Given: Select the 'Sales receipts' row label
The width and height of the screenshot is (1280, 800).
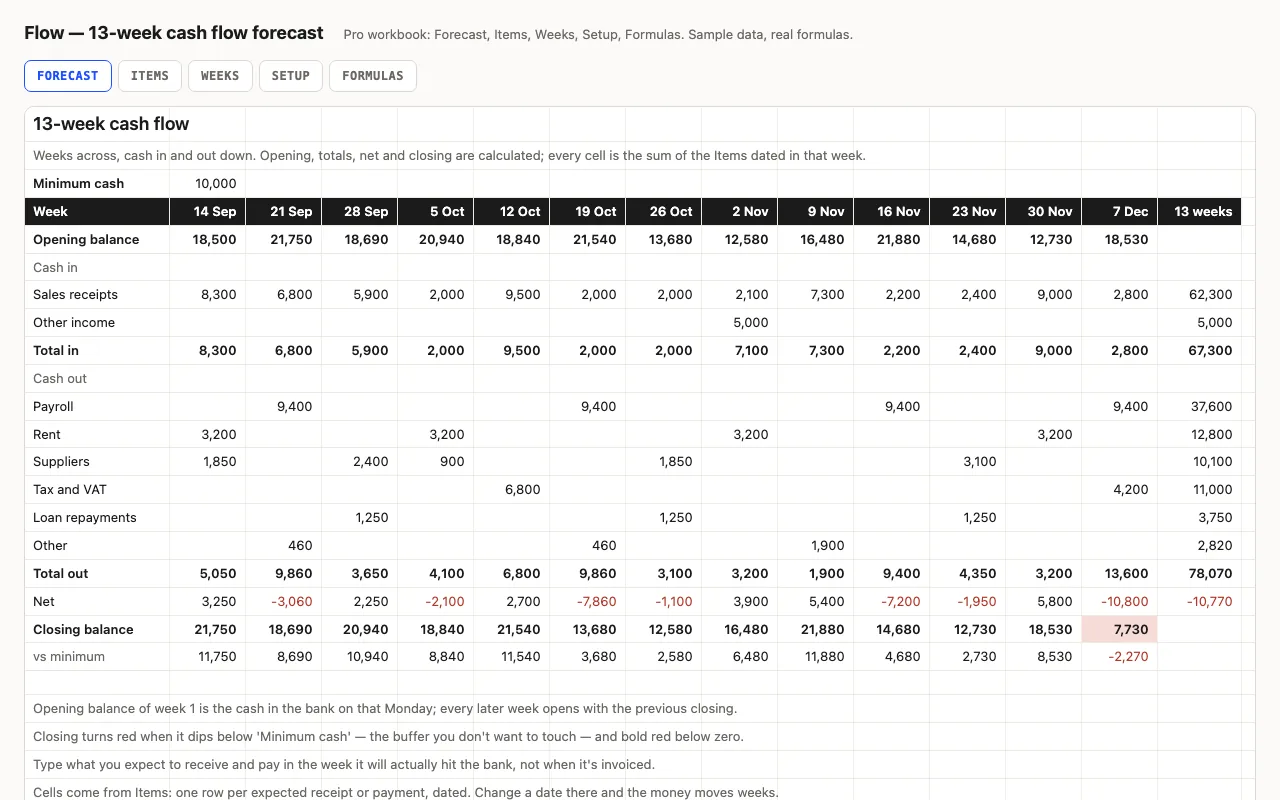Looking at the screenshot, I should pyautogui.click(x=97, y=295).
